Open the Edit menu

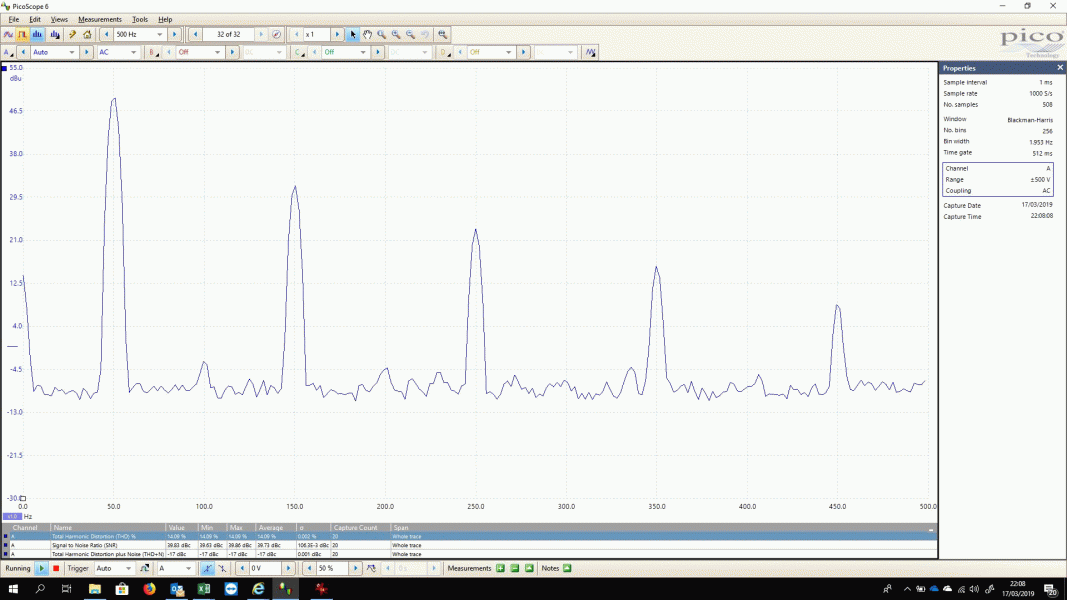(x=35, y=20)
